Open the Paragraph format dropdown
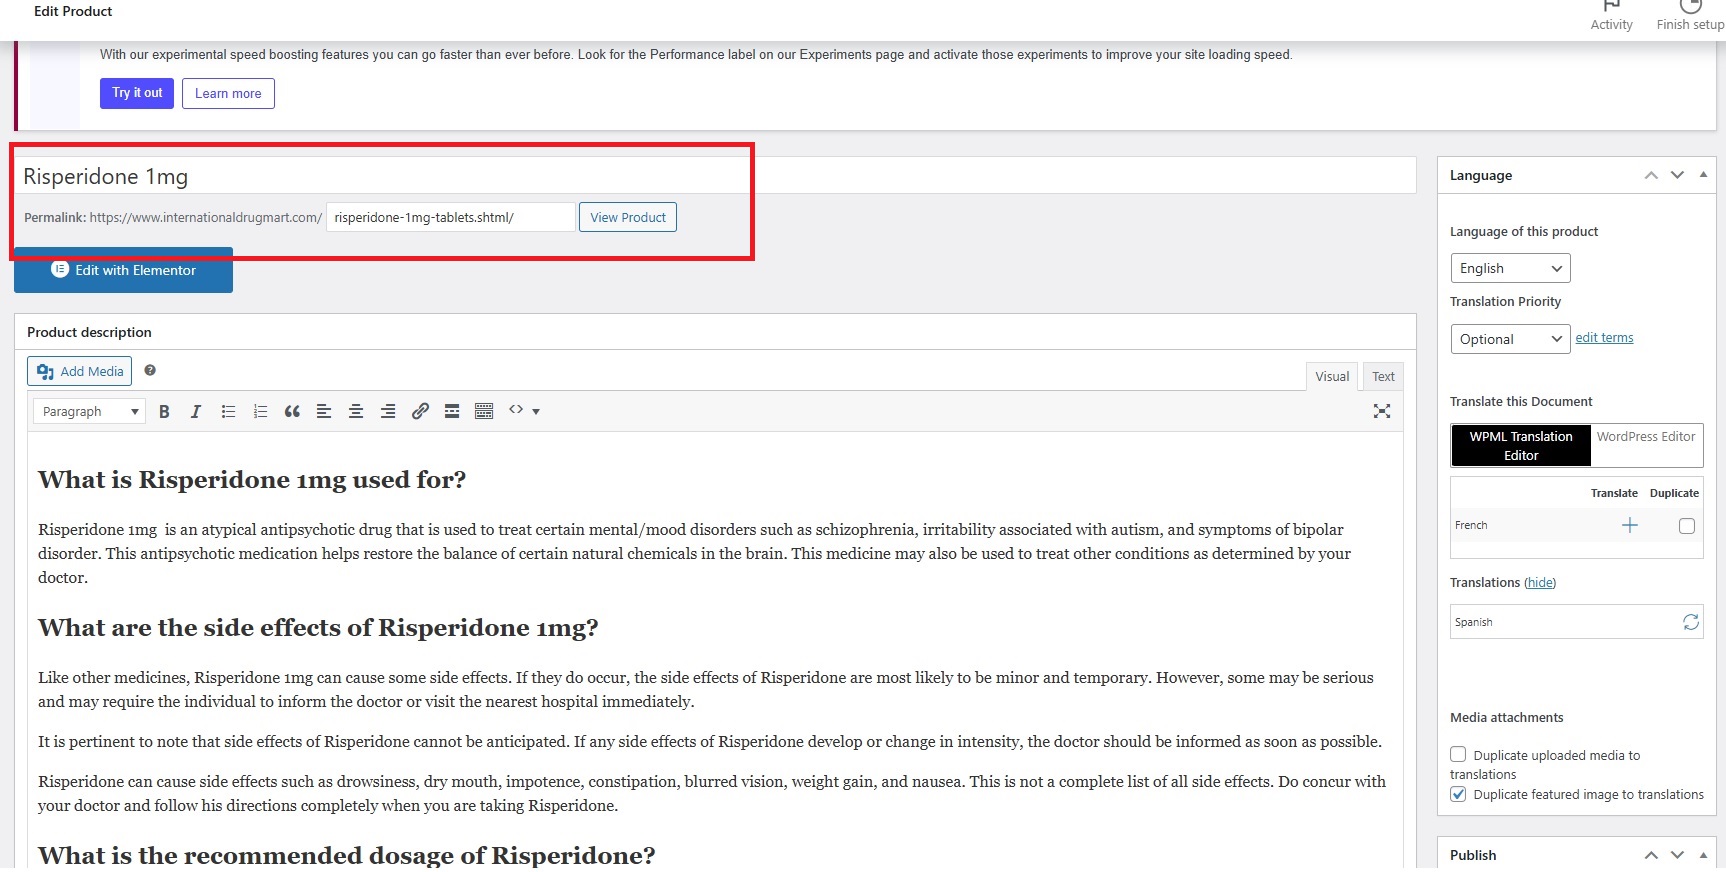 pyautogui.click(x=89, y=411)
